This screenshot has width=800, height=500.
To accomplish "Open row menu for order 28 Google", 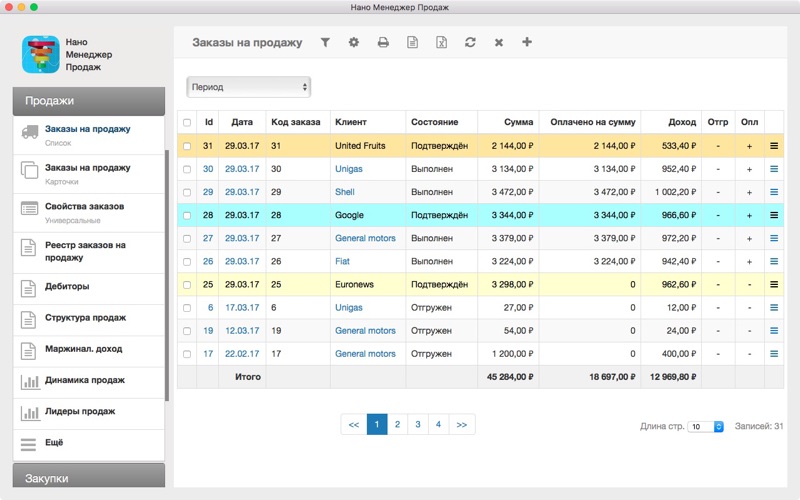I will pyautogui.click(x=774, y=215).
